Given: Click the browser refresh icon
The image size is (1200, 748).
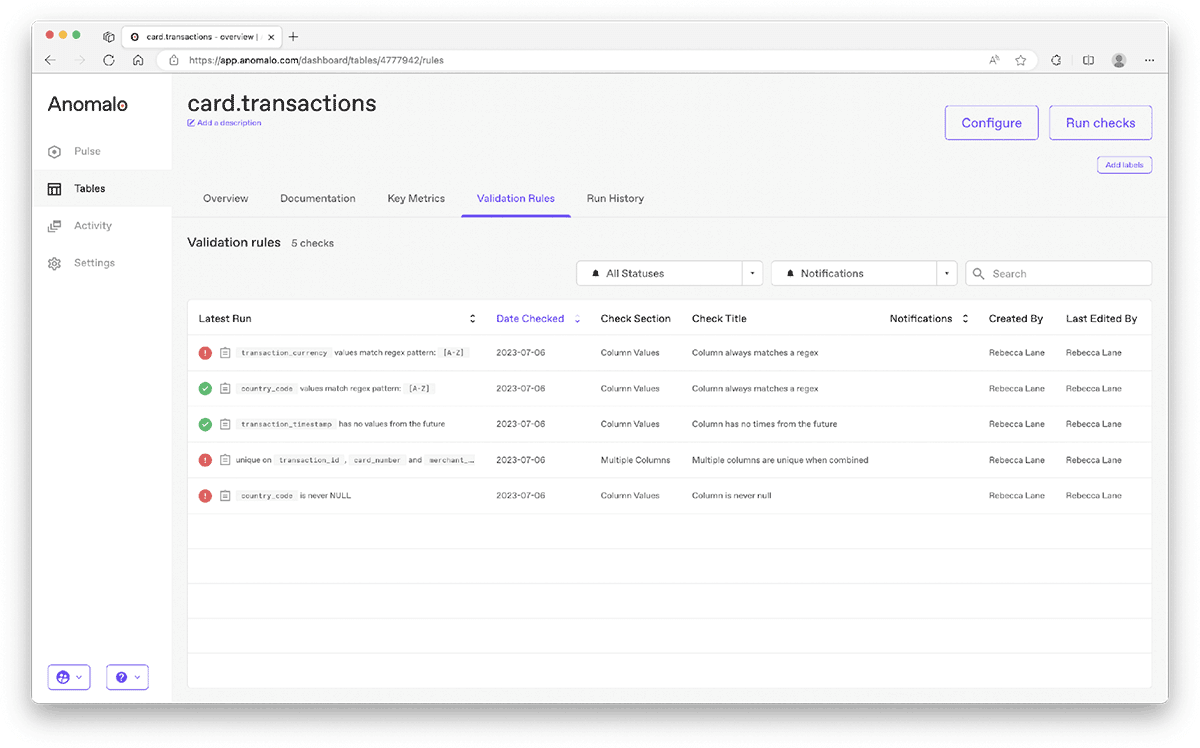Looking at the screenshot, I should [109, 60].
